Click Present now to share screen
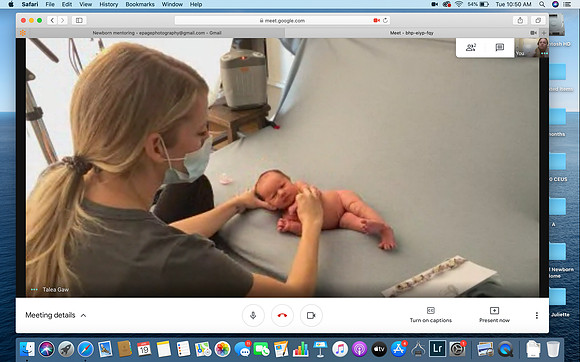 (494, 315)
